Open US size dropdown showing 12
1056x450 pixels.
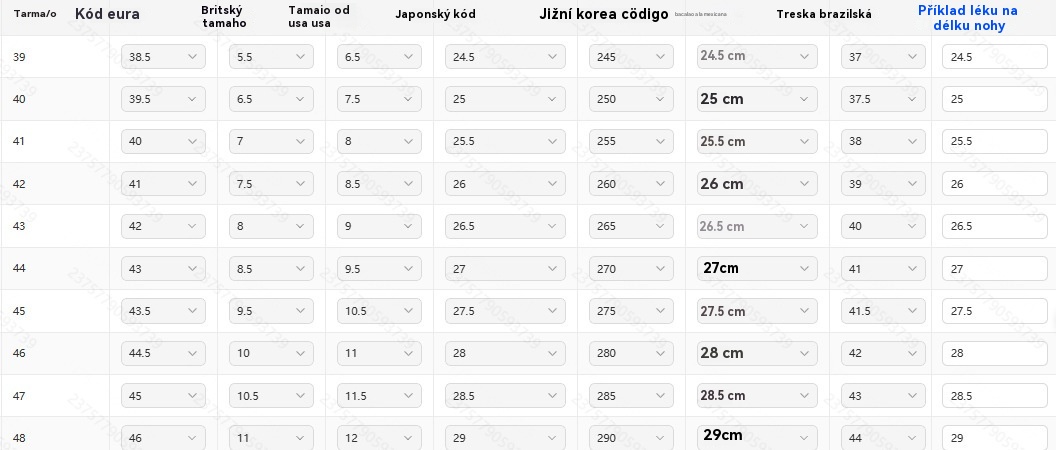[x=379, y=438]
